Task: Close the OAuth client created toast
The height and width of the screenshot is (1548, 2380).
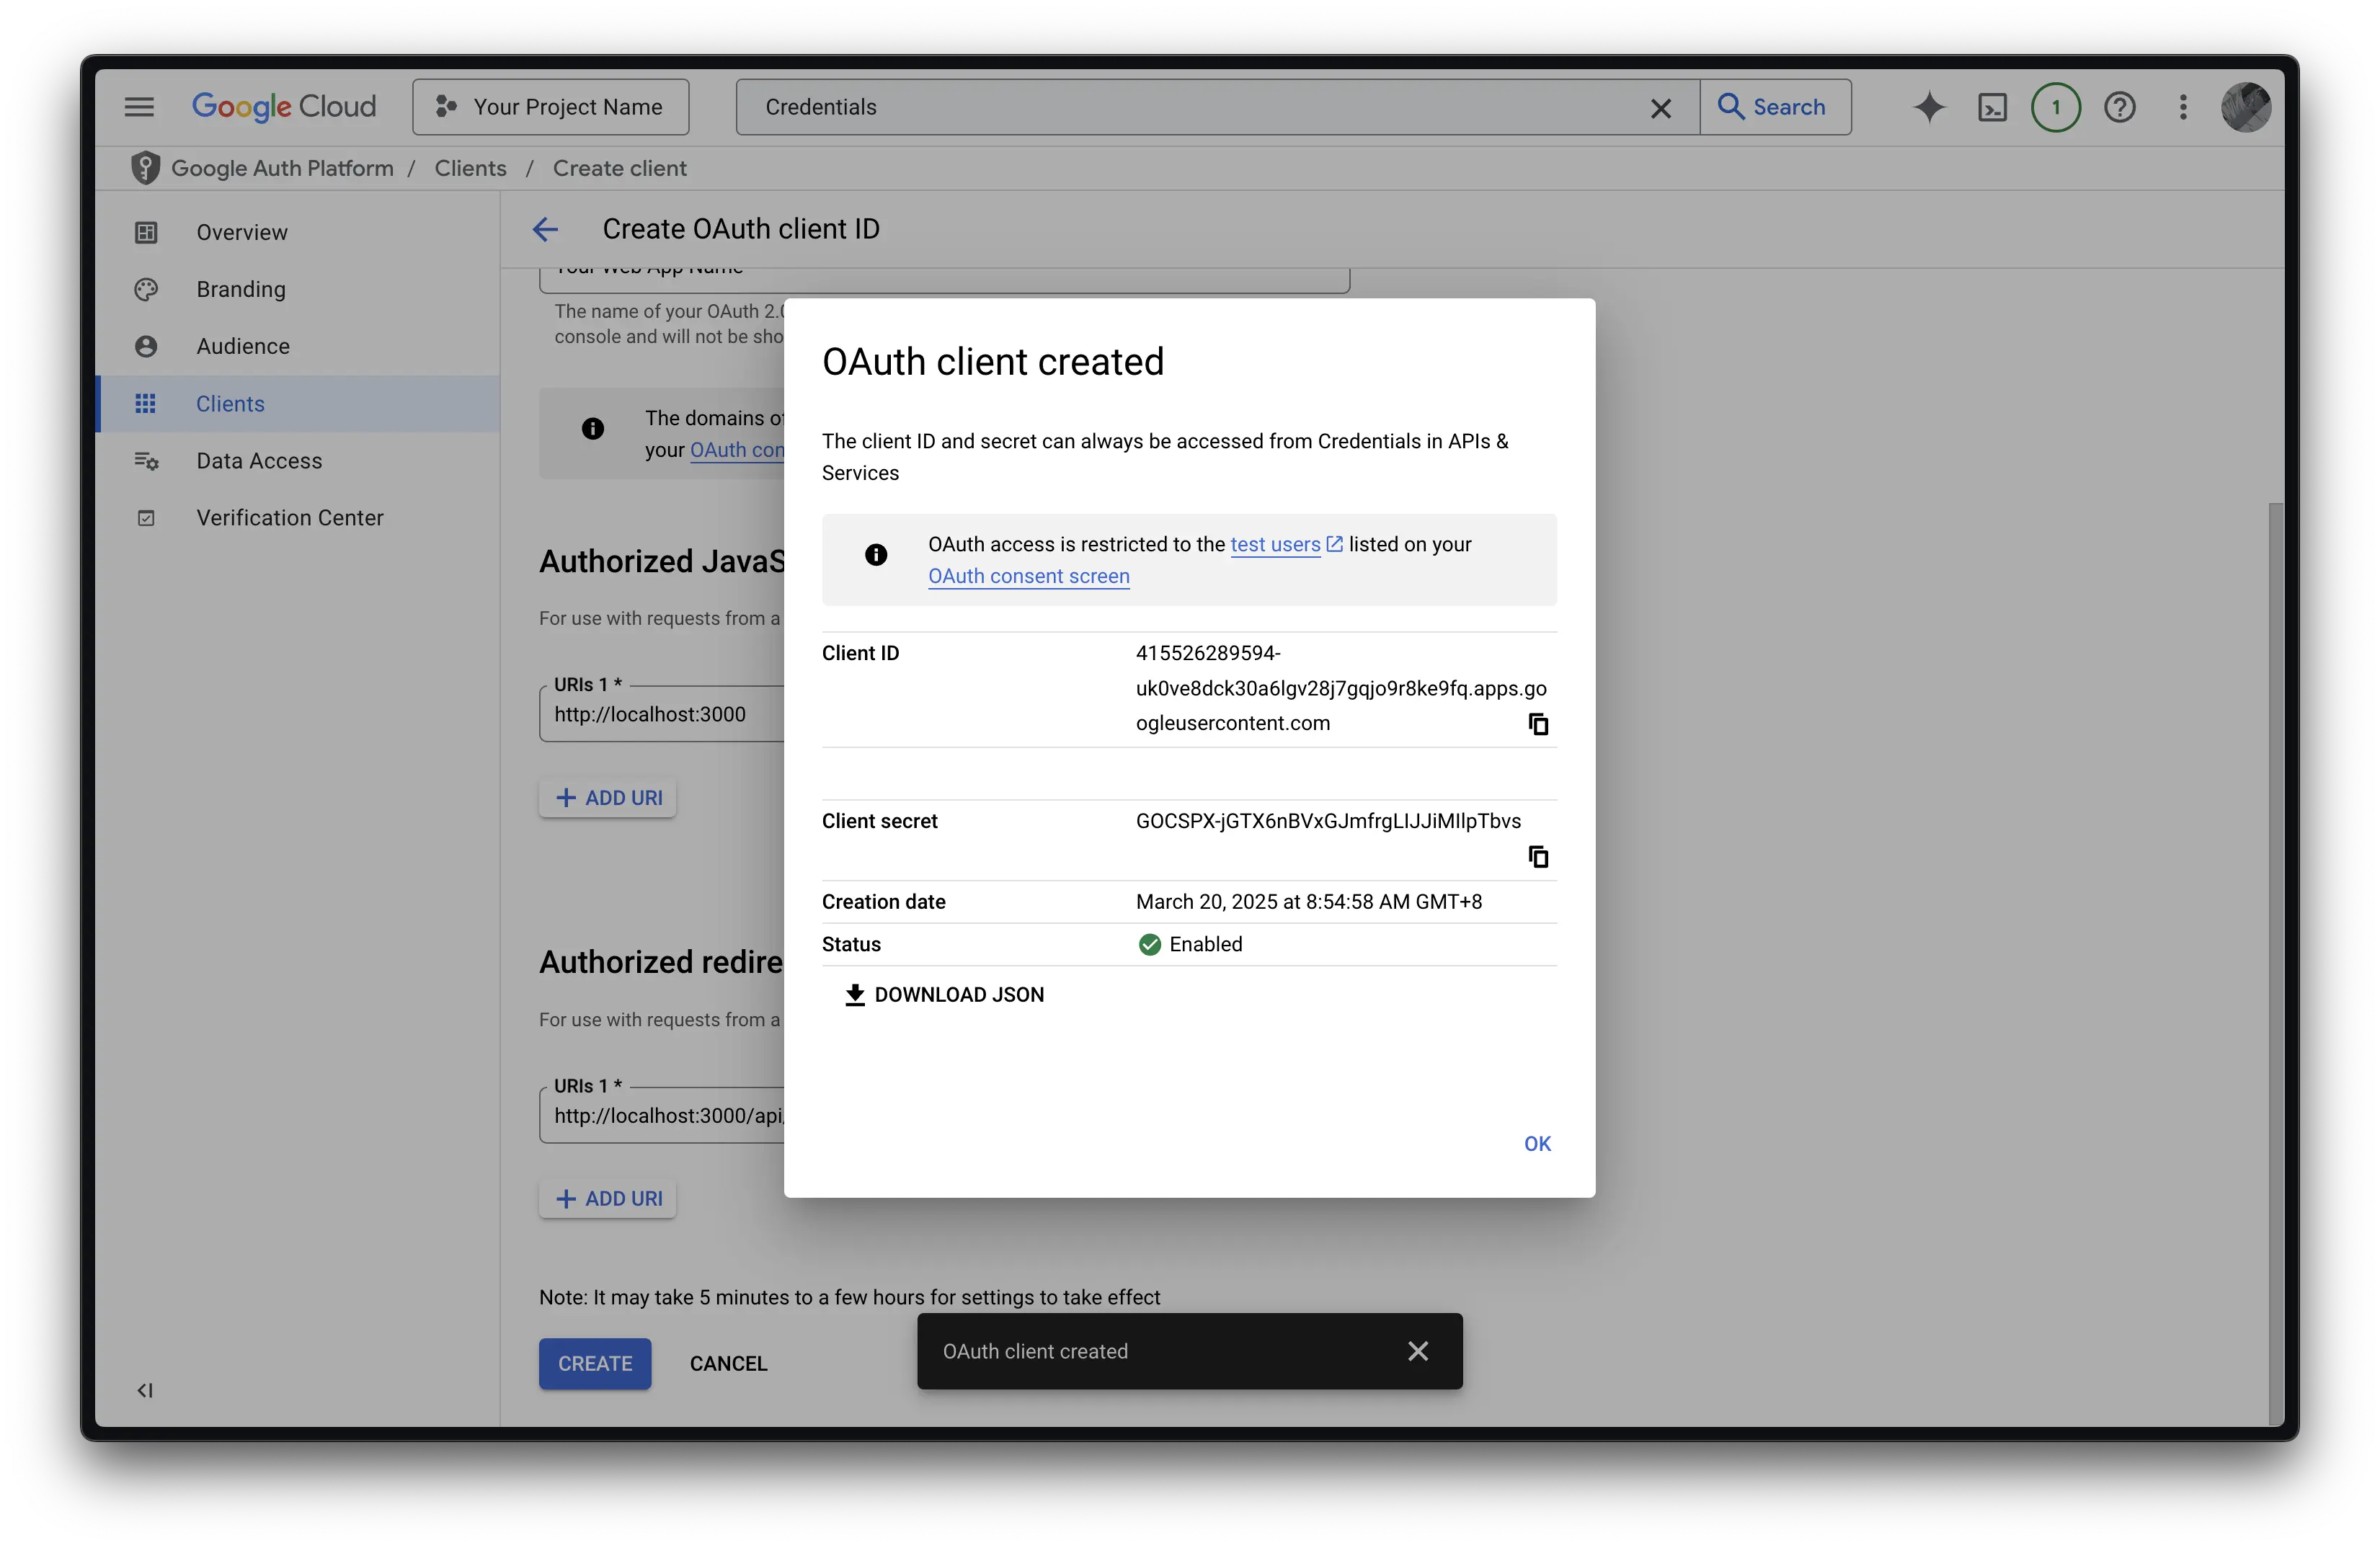Action: point(1417,1351)
